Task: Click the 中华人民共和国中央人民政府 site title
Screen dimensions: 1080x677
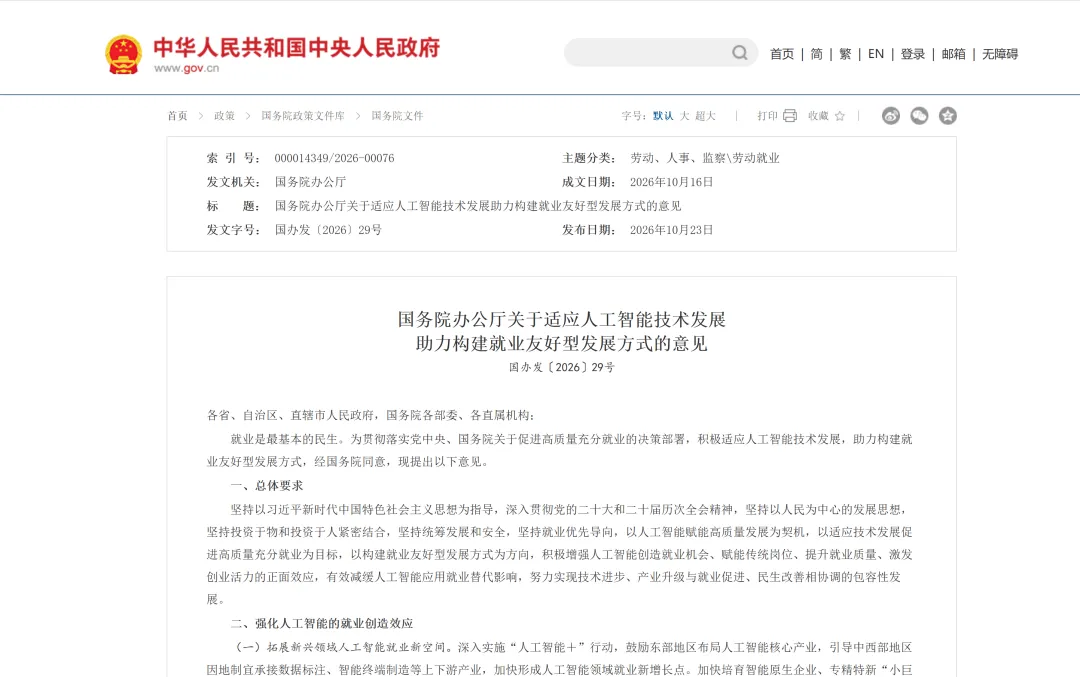Action: point(296,48)
